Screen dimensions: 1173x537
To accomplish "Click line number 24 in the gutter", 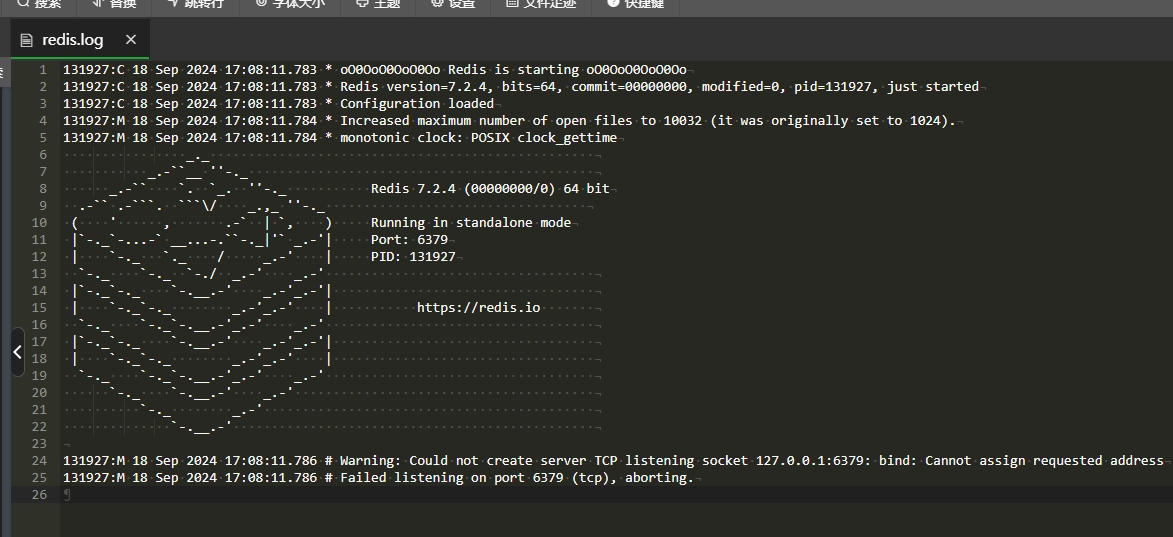I will [x=40, y=461].
